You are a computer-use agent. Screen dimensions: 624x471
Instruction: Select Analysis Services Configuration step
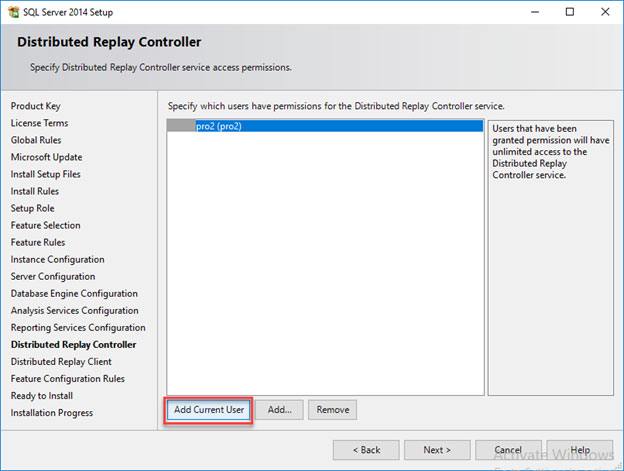click(x=74, y=311)
